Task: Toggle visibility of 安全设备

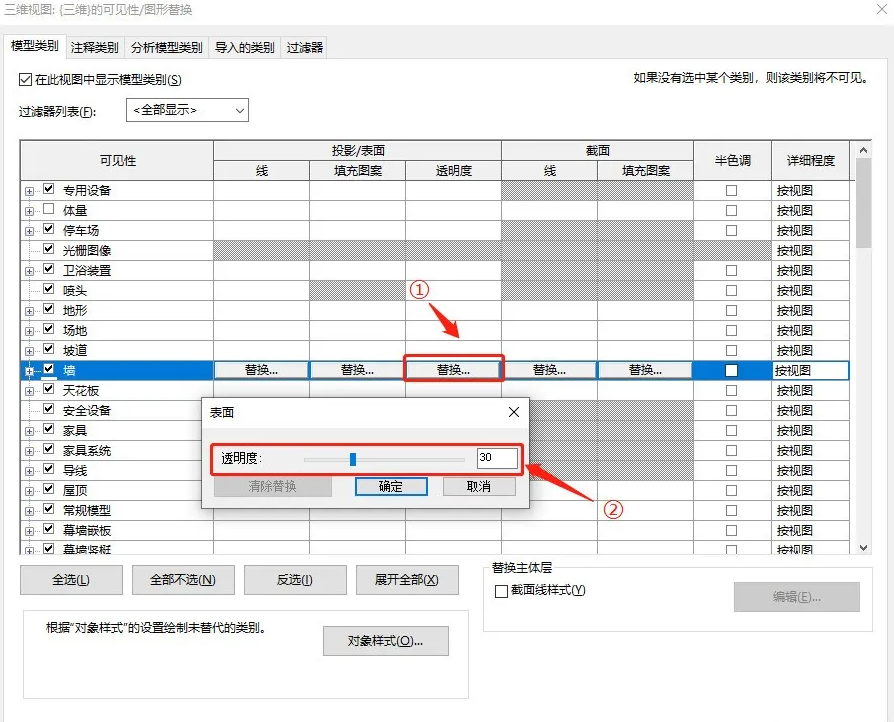Action: [48, 409]
